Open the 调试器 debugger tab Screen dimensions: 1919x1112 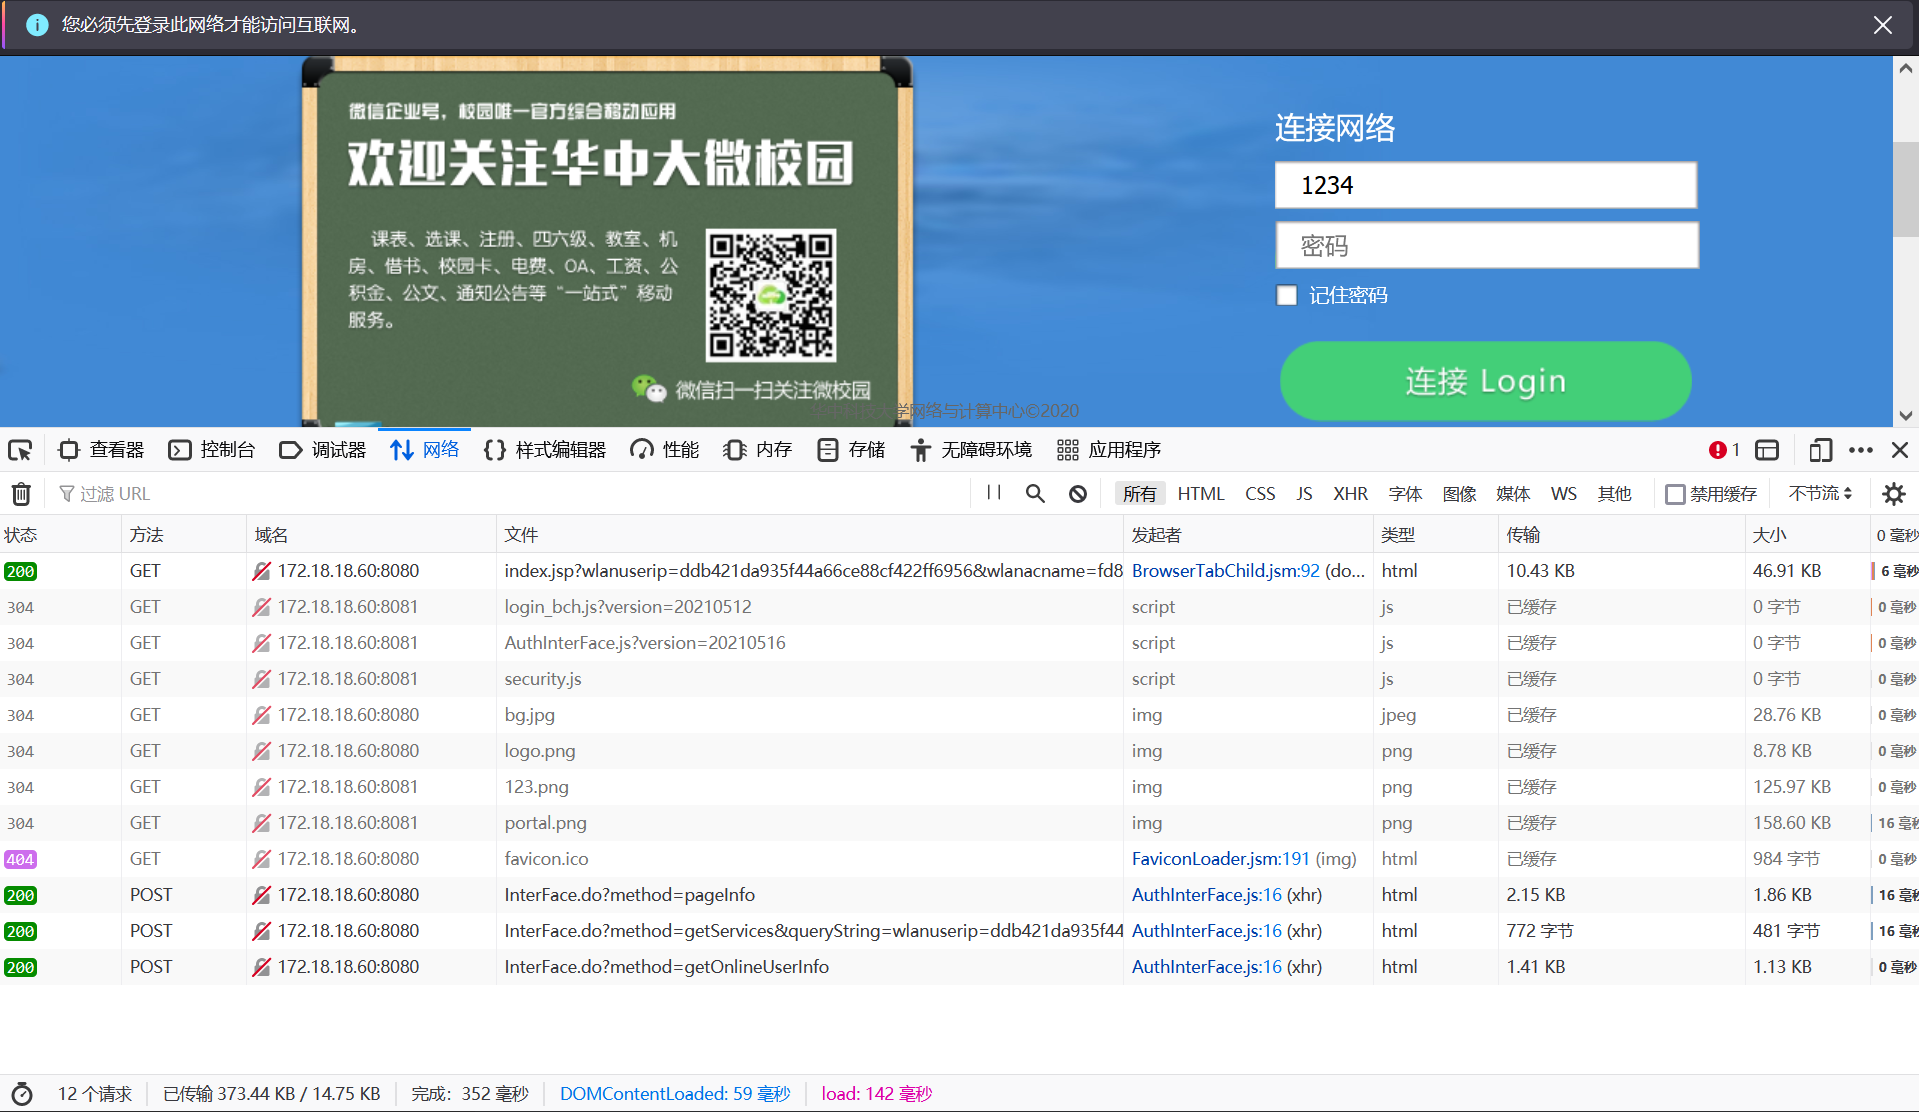point(323,450)
